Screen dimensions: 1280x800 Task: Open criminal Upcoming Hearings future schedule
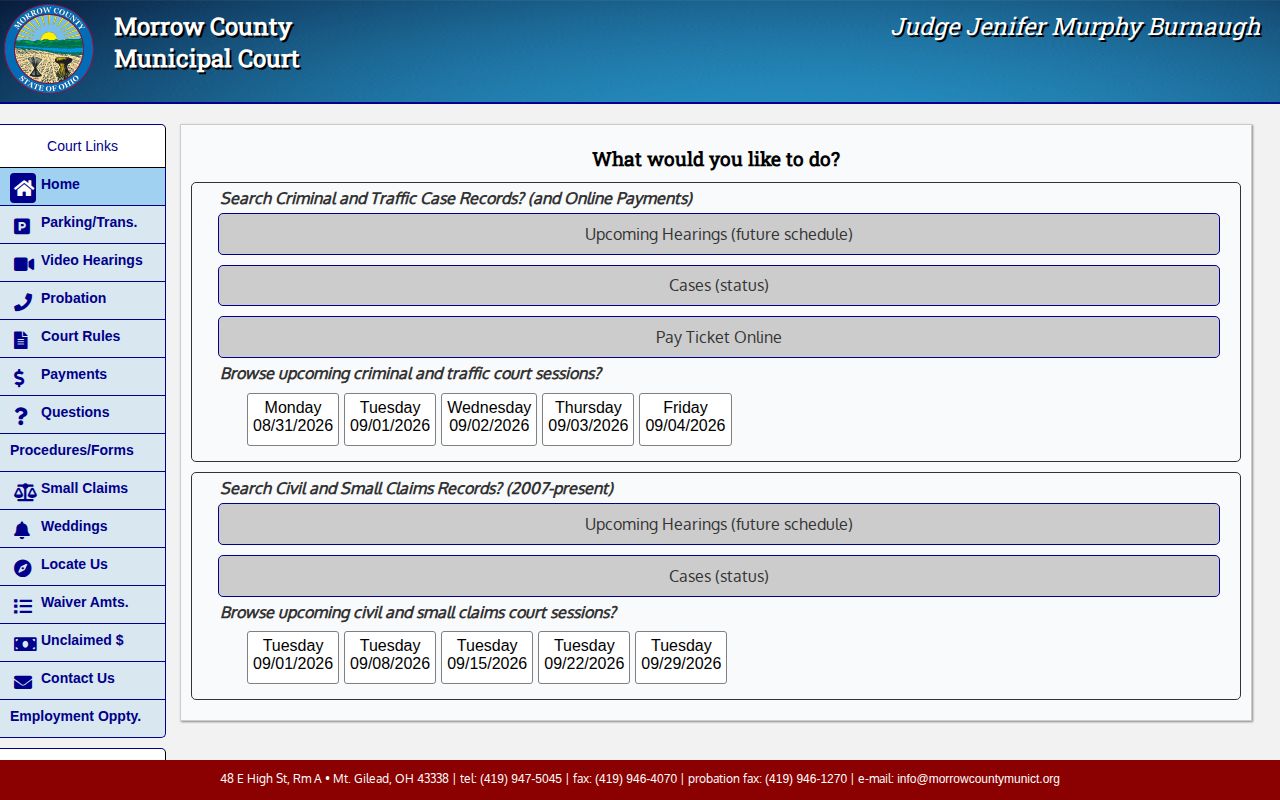(719, 234)
